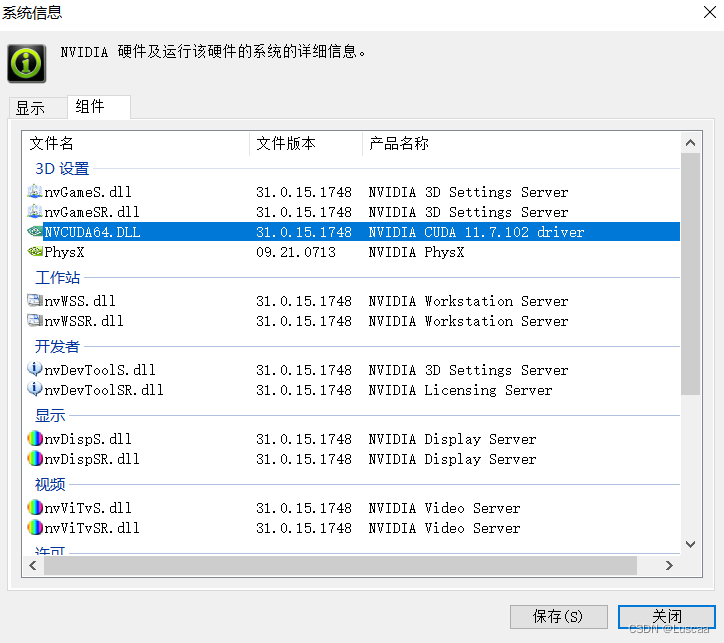The width and height of the screenshot is (724, 643).
Task: Click the horizontal scrollbar right arrow
Action: pyautogui.click(x=669, y=565)
